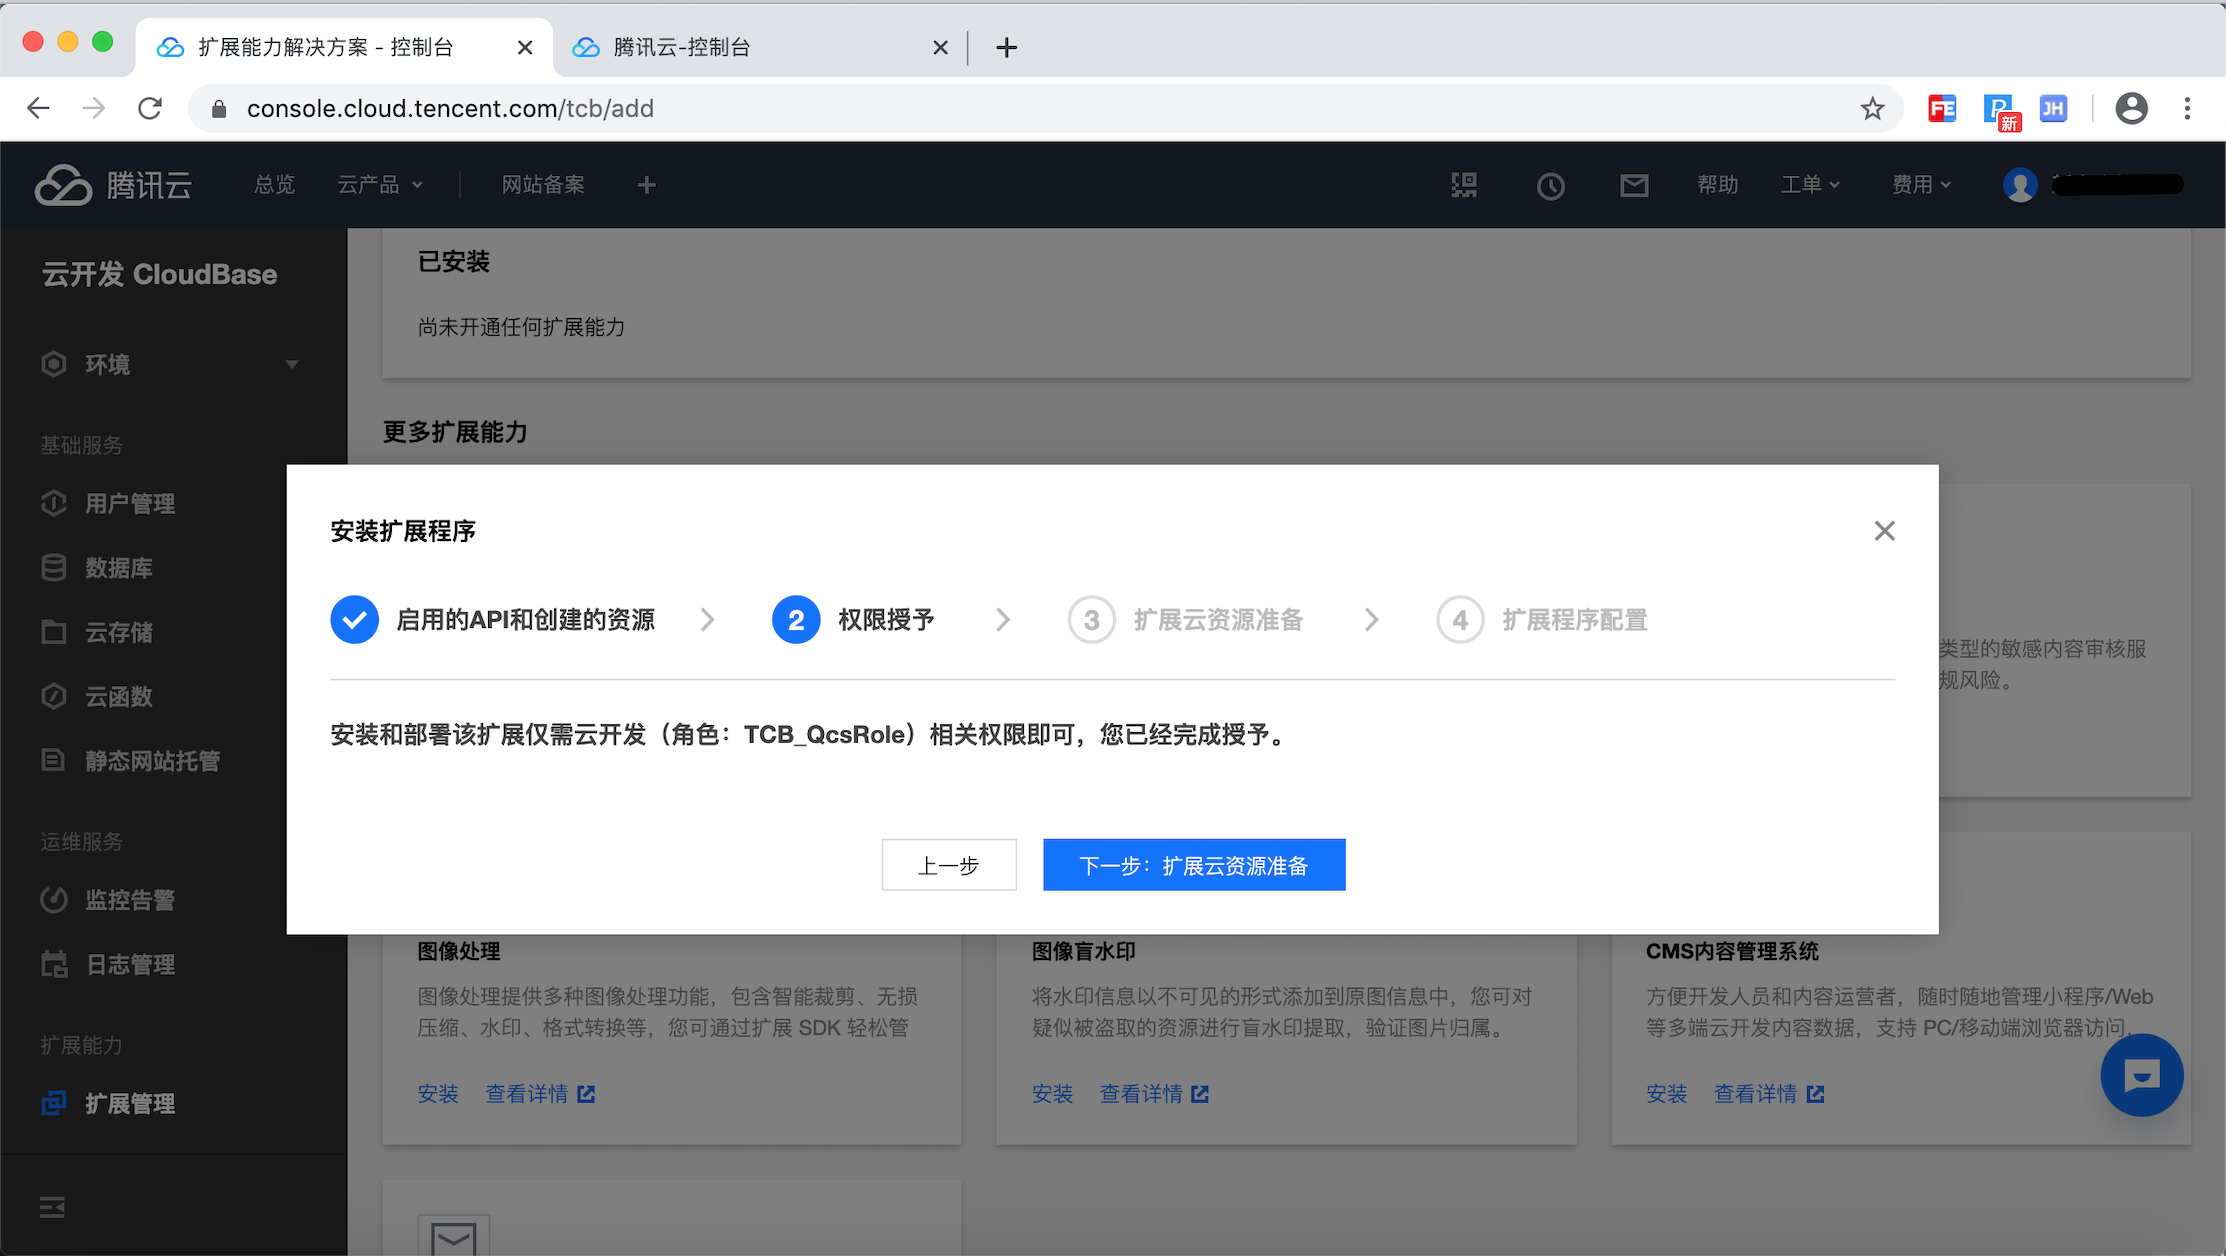2226x1256 pixels.
Task: Open the messages mail icon
Action: pyautogui.click(x=1634, y=185)
